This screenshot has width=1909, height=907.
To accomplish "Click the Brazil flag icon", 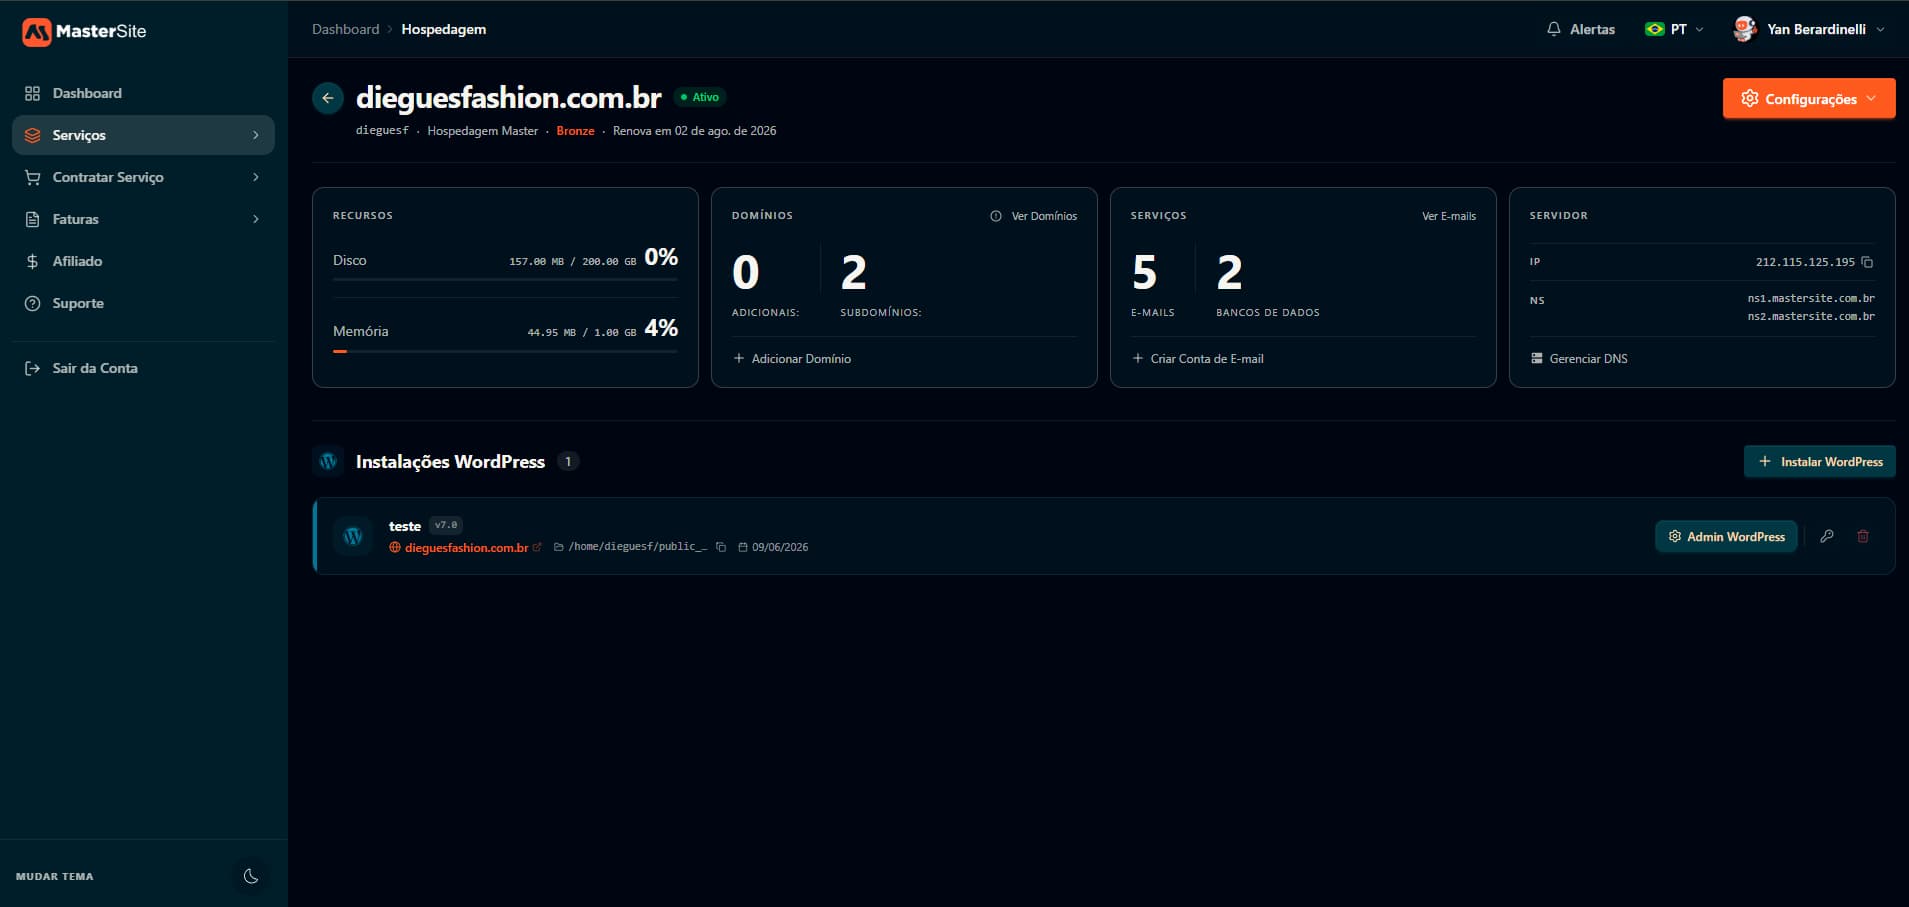I will (x=1655, y=29).
